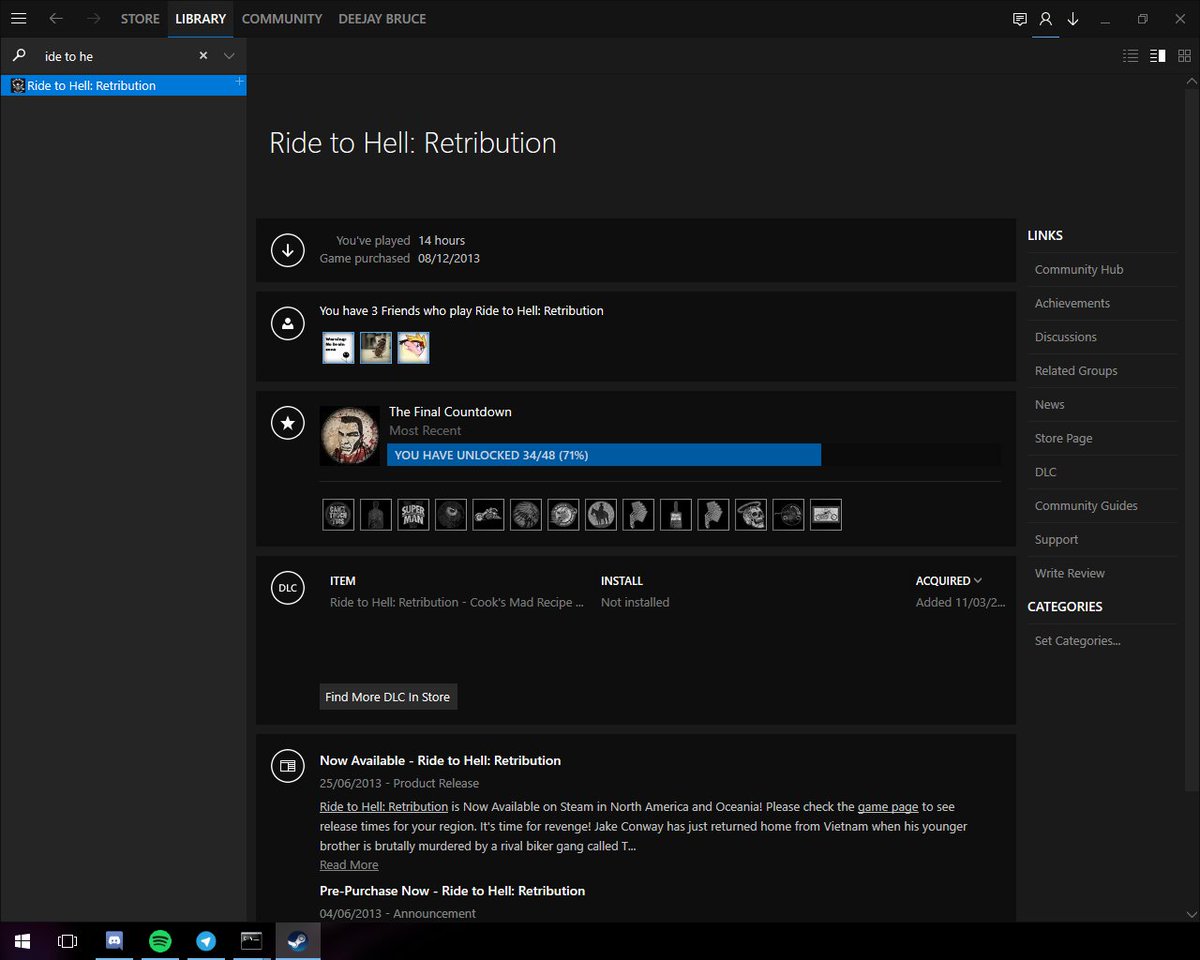The image size is (1200, 960).
Task: Open the COMMUNITY tab
Action: (282, 19)
